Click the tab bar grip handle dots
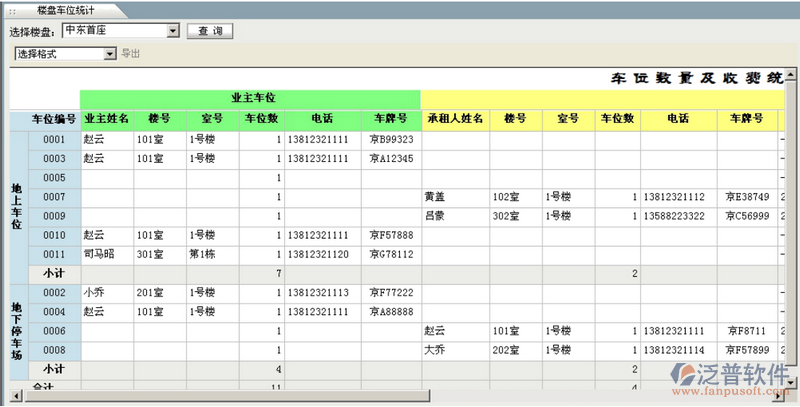800x407 pixels. [11, 8]
